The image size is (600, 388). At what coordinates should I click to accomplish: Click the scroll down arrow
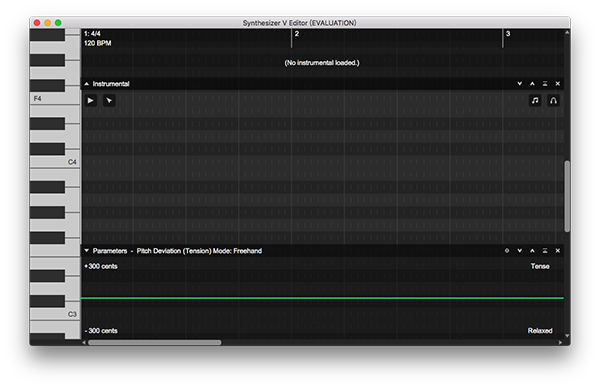[567, 336]
